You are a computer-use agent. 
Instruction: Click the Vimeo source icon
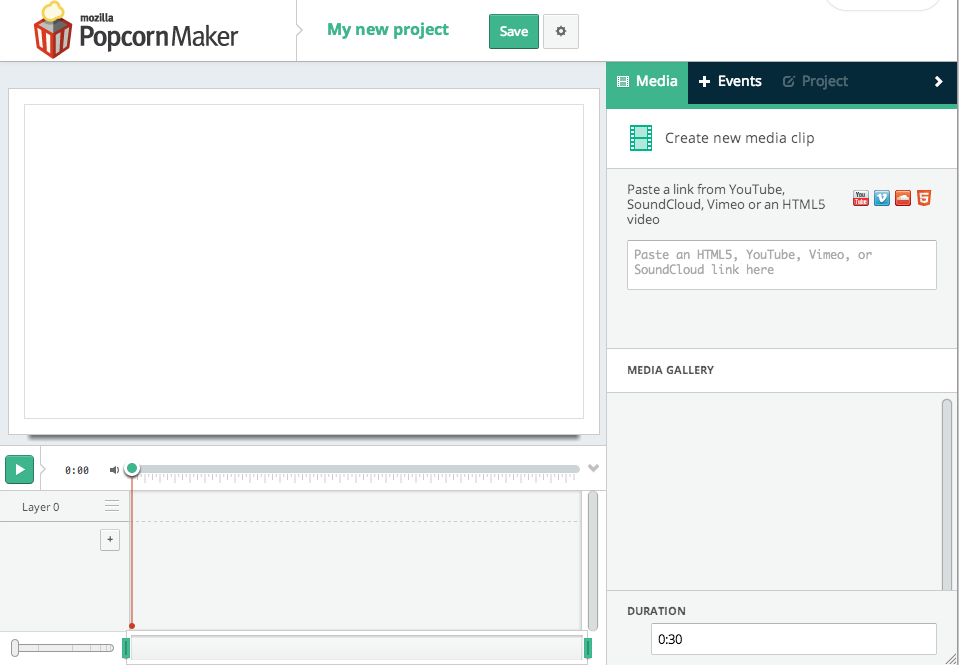(x=881, y=198)
